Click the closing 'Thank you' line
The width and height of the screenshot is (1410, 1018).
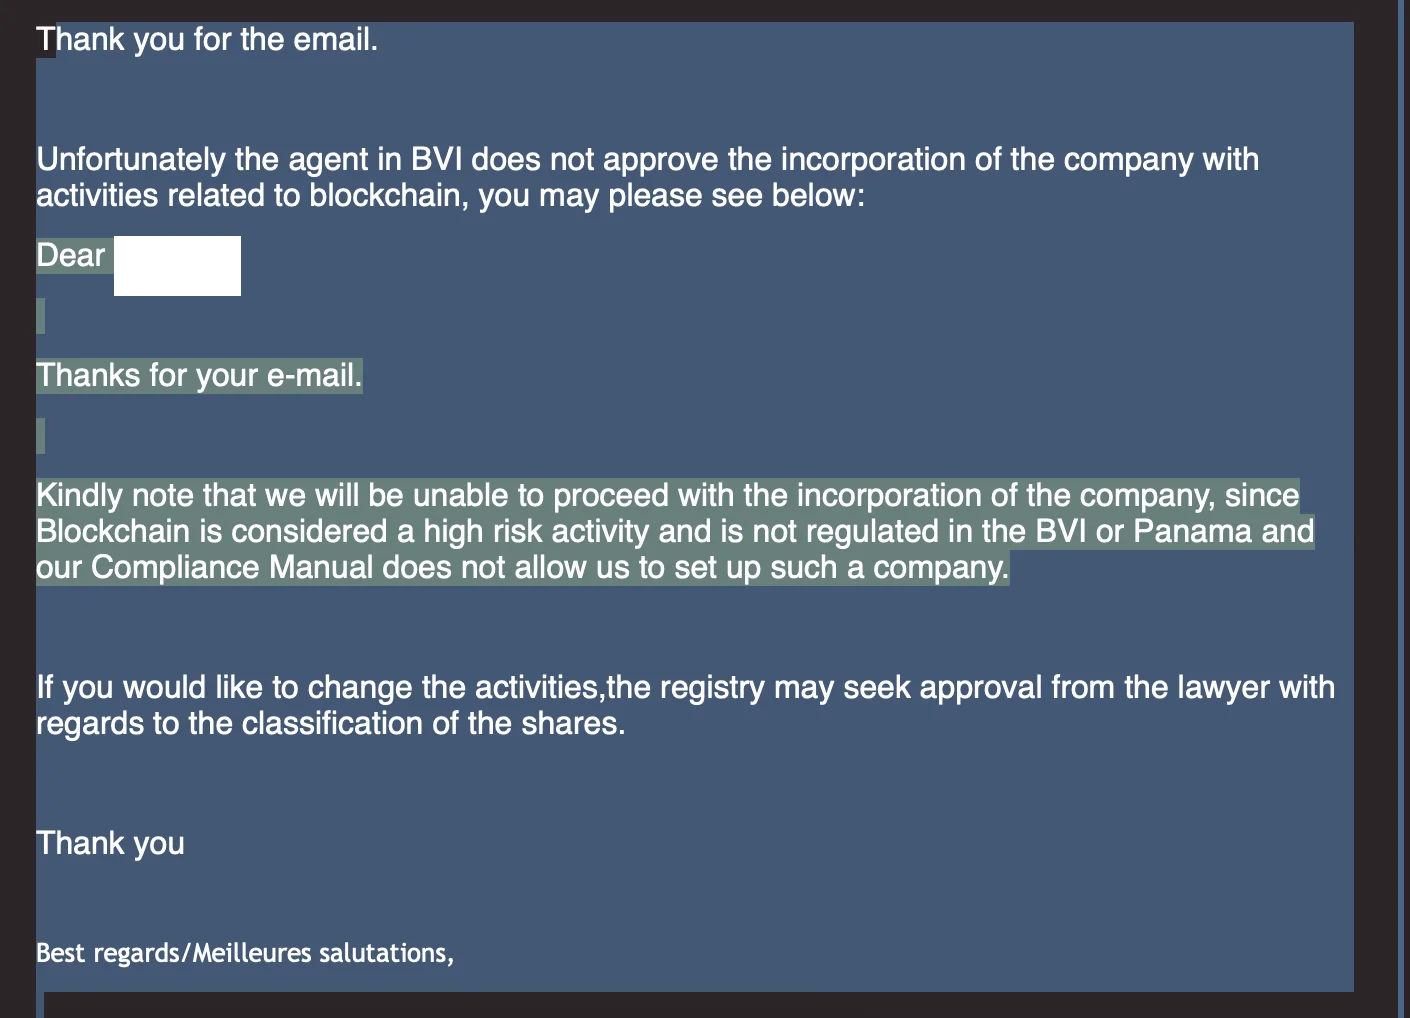tap(111, 844)
